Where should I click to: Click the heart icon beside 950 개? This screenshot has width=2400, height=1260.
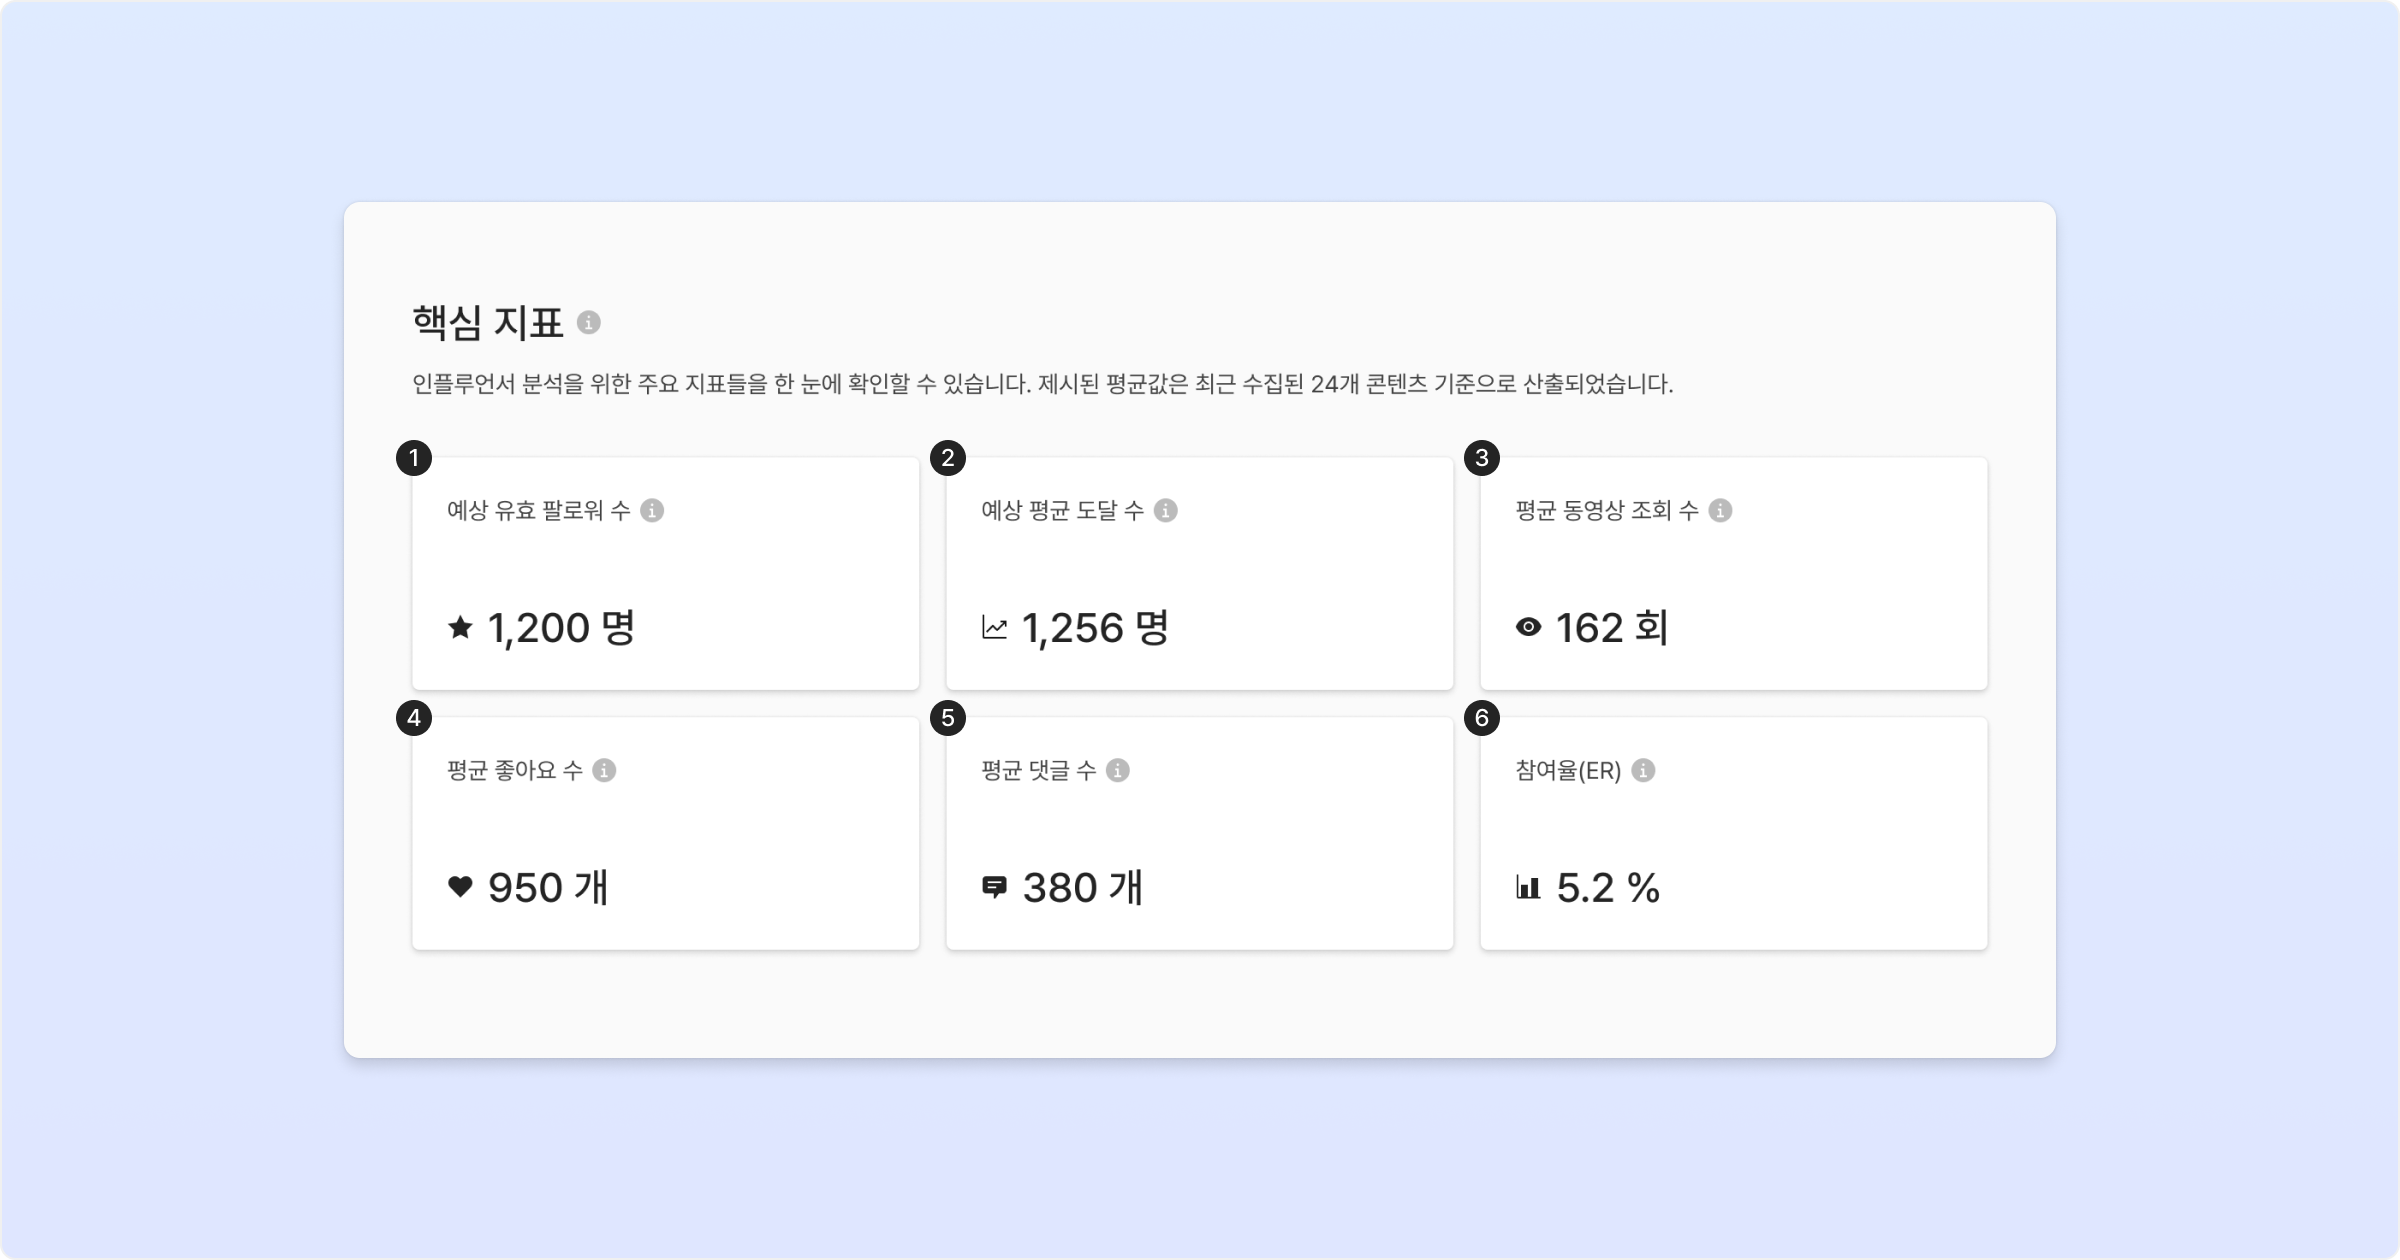point(460,887)
